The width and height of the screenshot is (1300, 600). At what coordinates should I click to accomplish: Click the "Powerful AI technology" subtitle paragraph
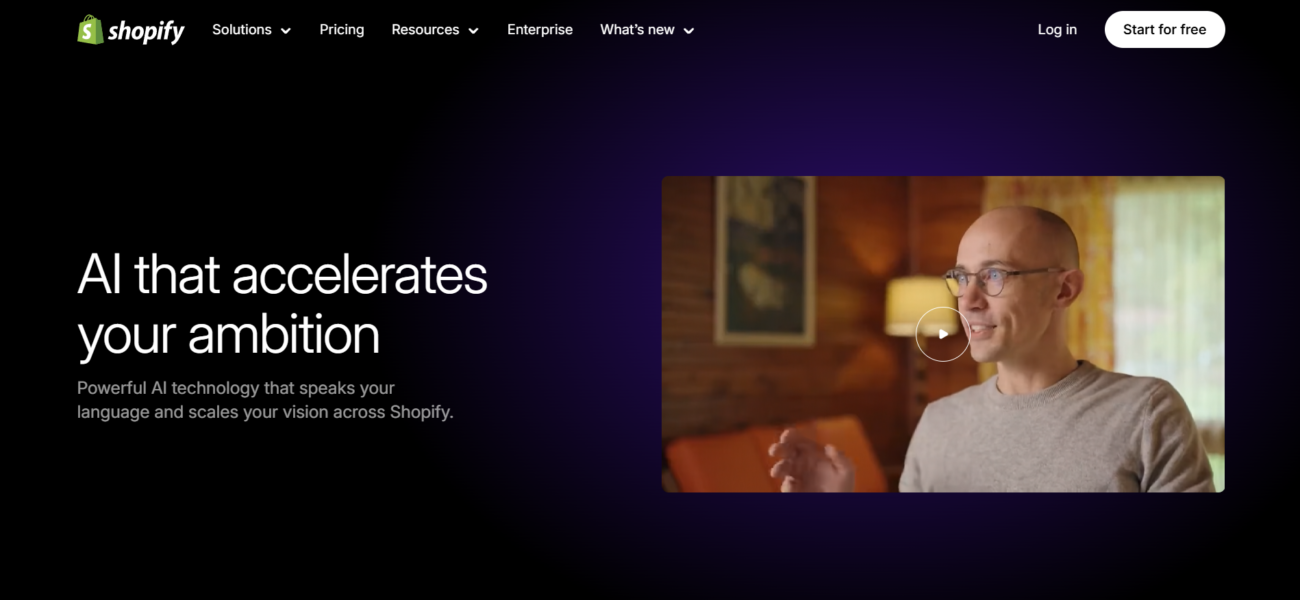click(x=265, y=399)
